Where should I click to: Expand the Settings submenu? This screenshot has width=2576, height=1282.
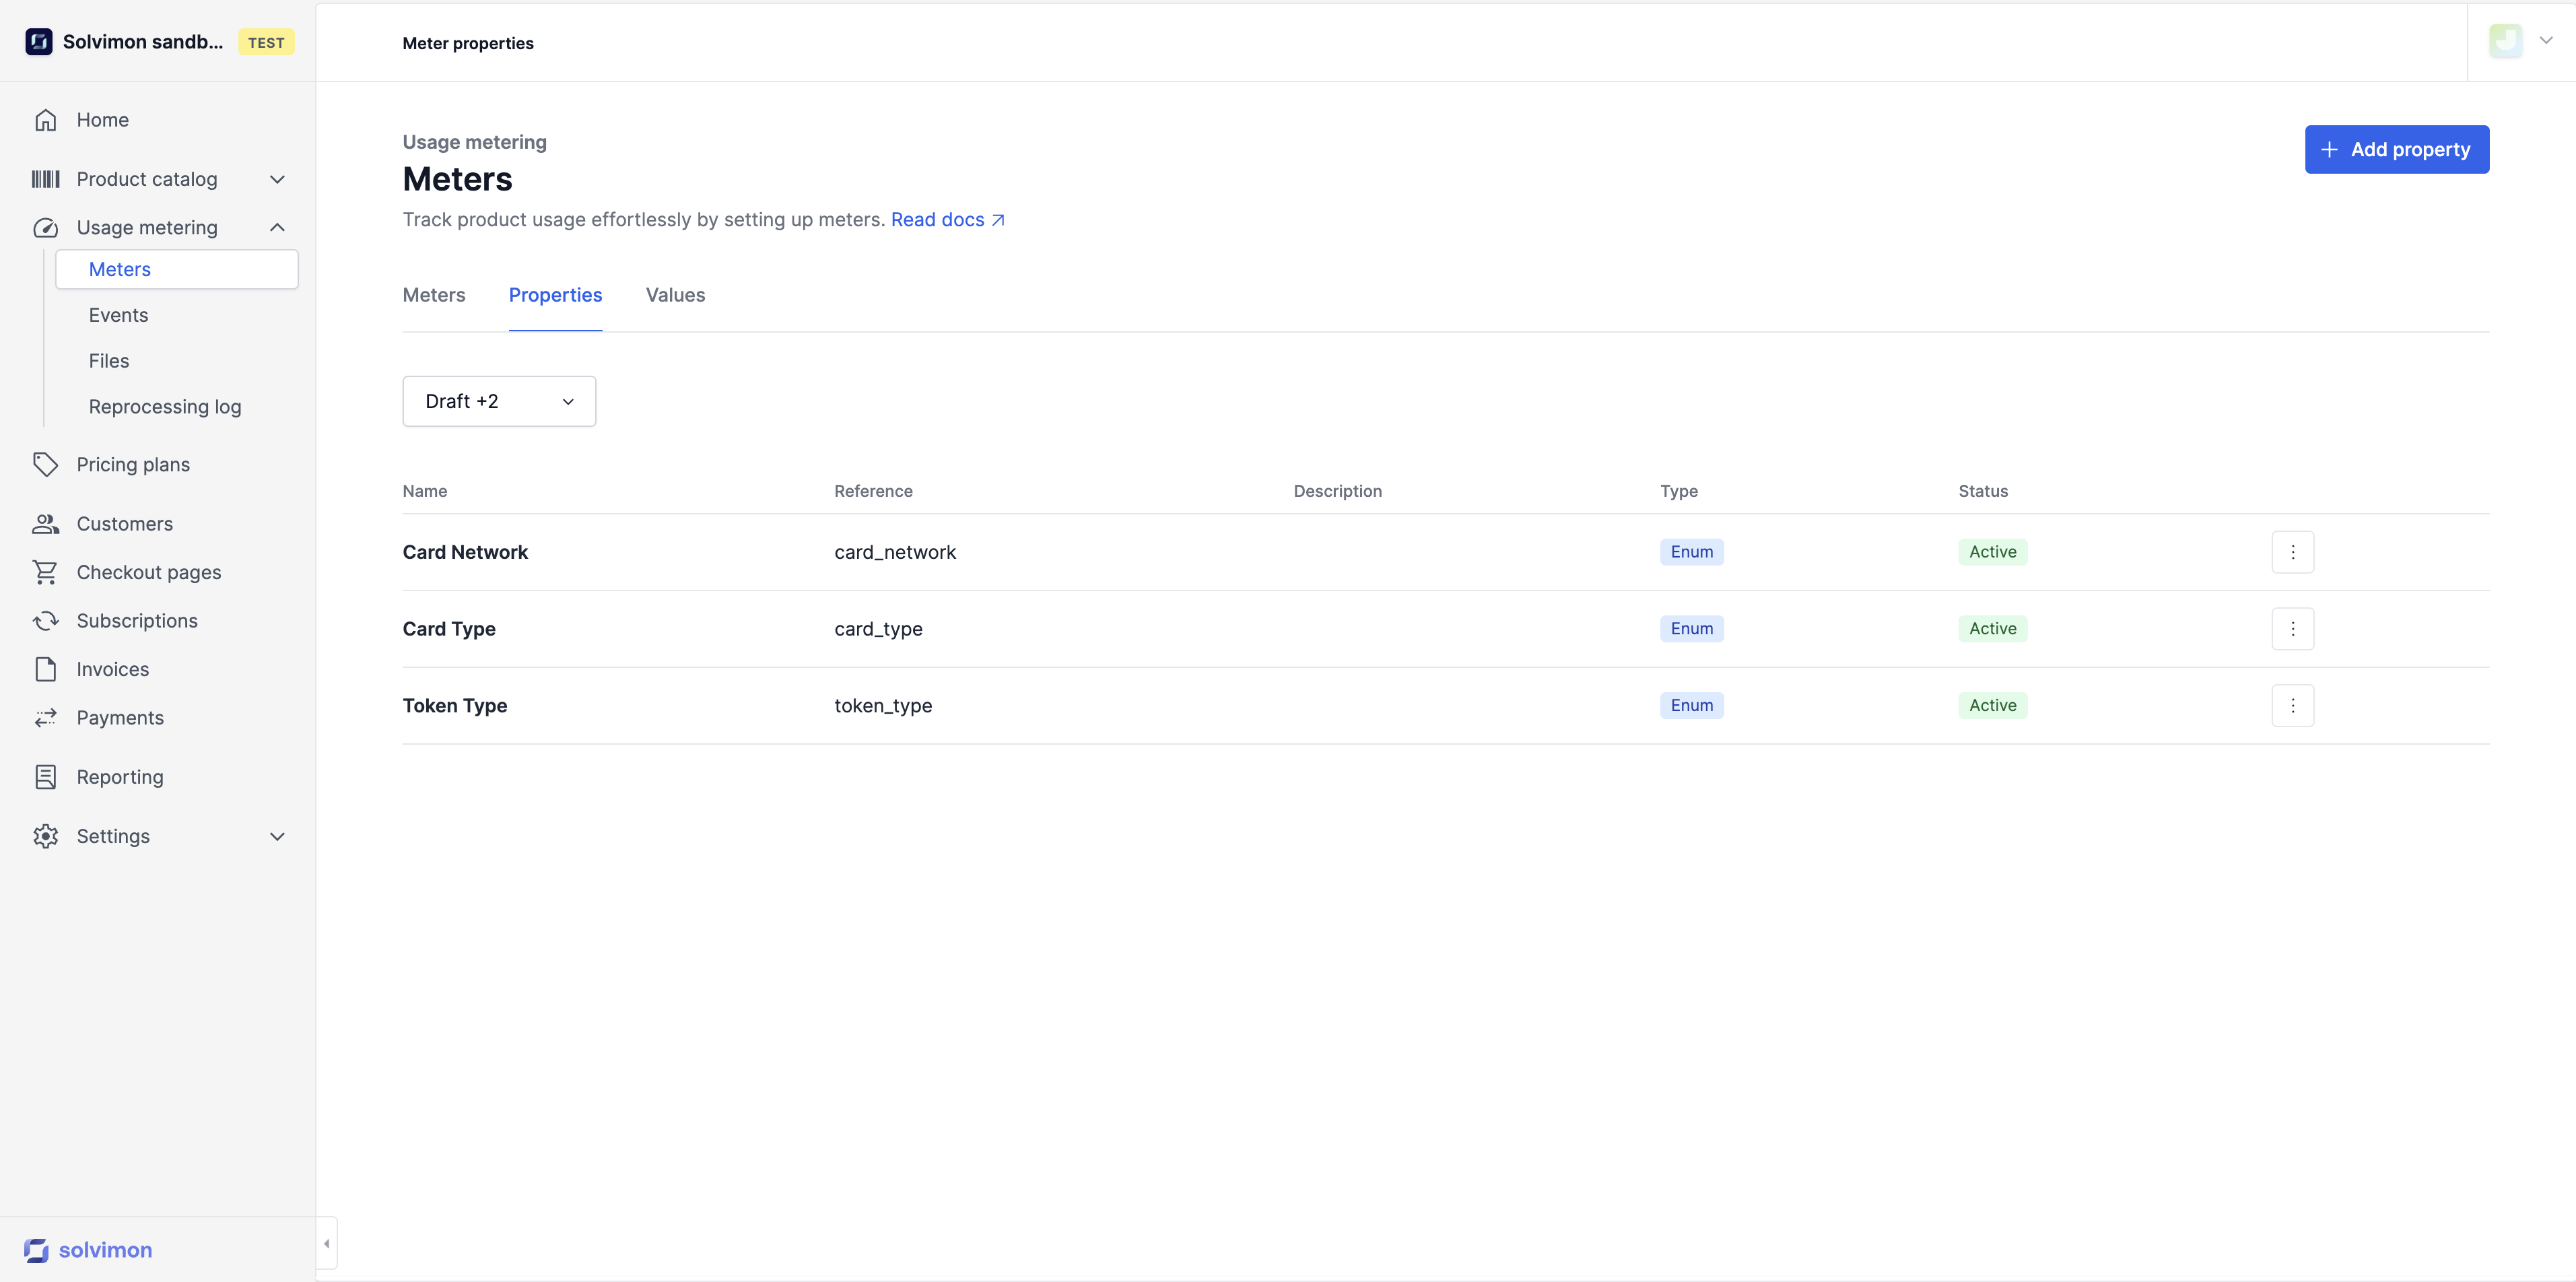pos(277,836)
